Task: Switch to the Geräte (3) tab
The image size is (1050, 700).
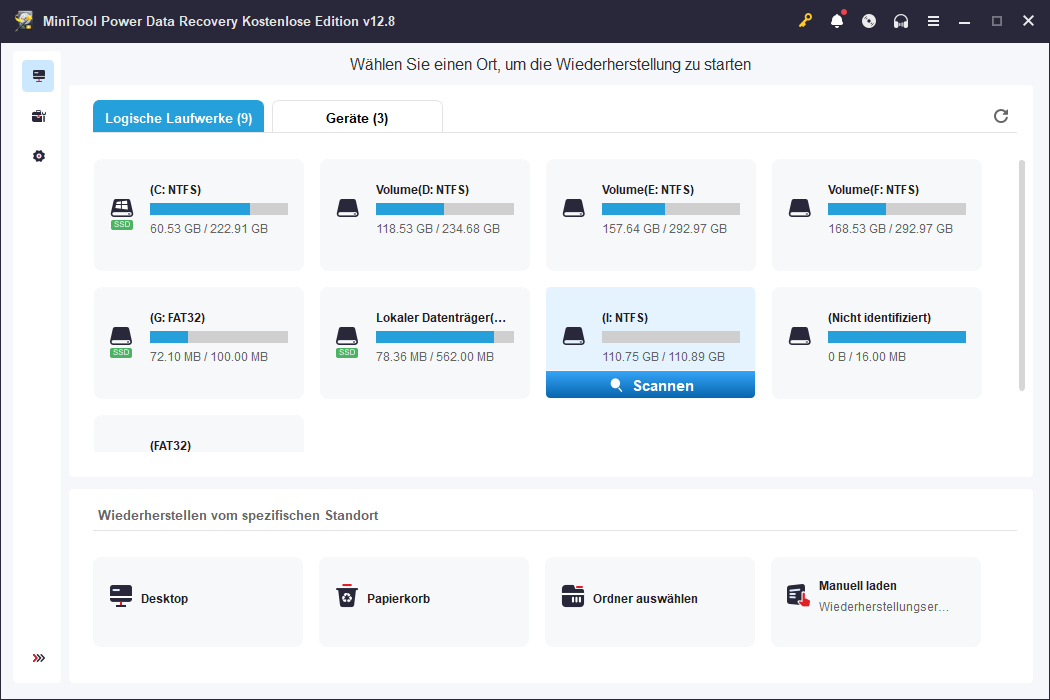Action: coord(356,117)
